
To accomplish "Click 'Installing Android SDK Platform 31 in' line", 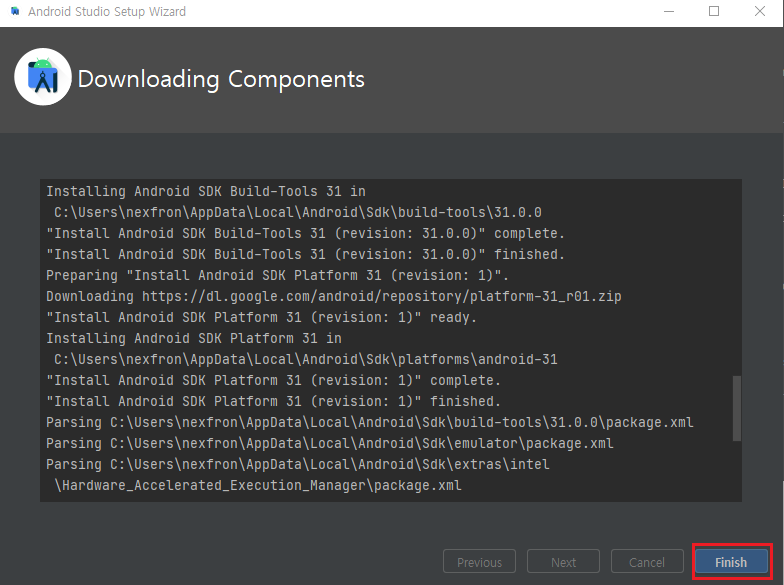I will click(194, 338).
